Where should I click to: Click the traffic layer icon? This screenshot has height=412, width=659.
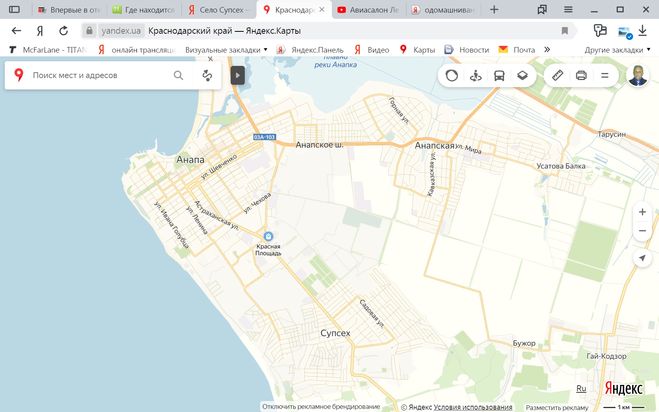coord(451,75)
